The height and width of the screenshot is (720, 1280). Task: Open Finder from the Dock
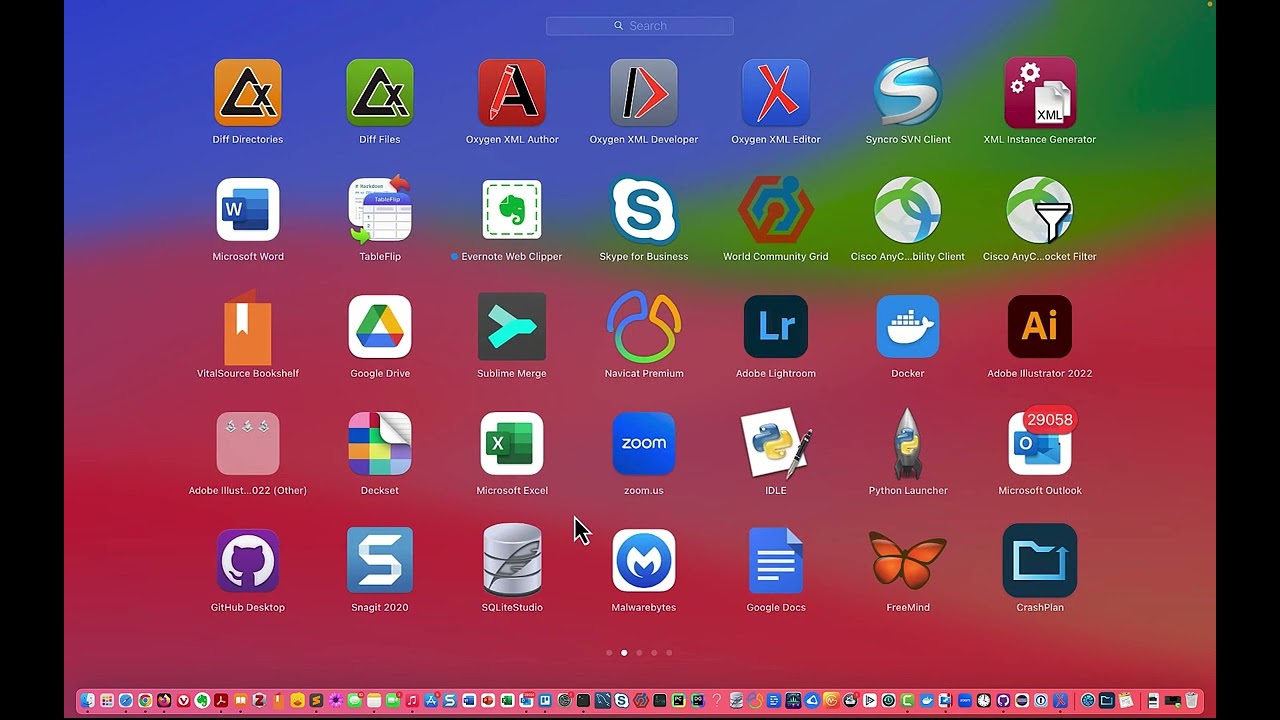click(87, 701)
